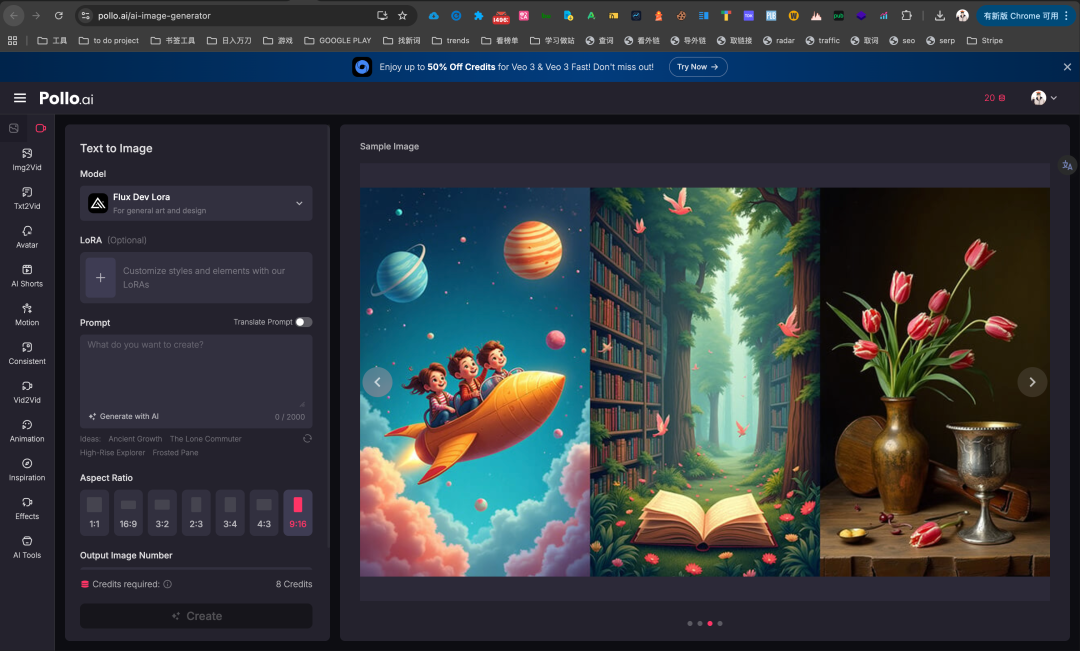Open the tulips still life sample image
Screen dimensions: 1080x651
point(935,382)
